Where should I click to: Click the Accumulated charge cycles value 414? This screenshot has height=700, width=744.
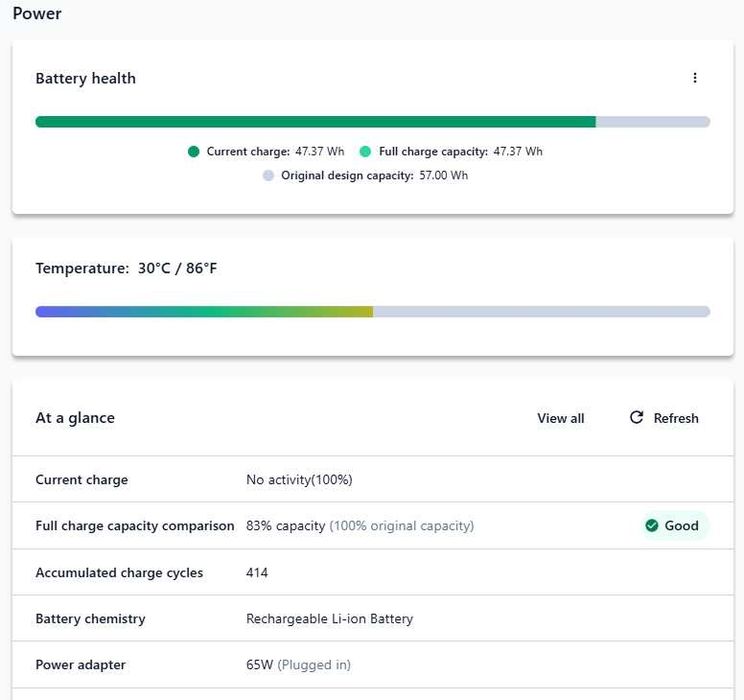257,573
